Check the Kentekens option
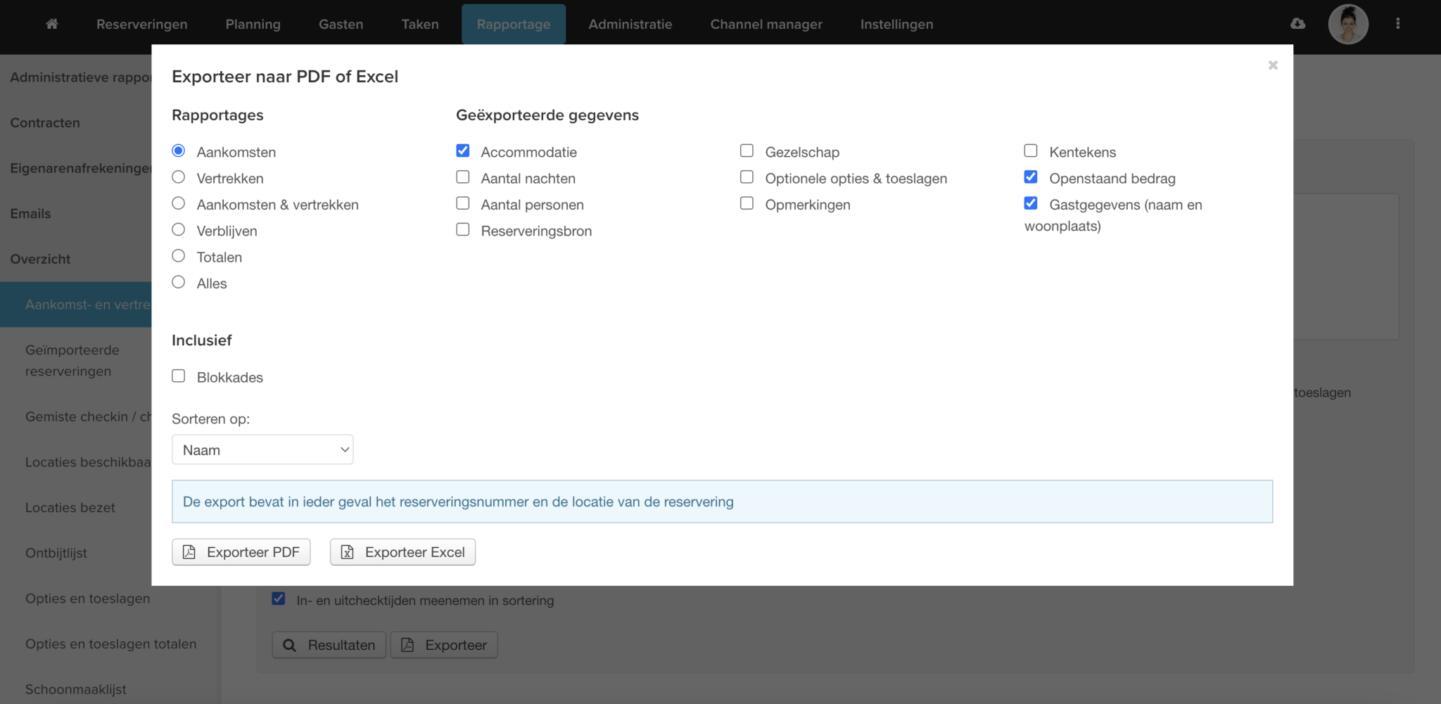This screenshot has height=704, width=1441. [x=1031, y=151]
